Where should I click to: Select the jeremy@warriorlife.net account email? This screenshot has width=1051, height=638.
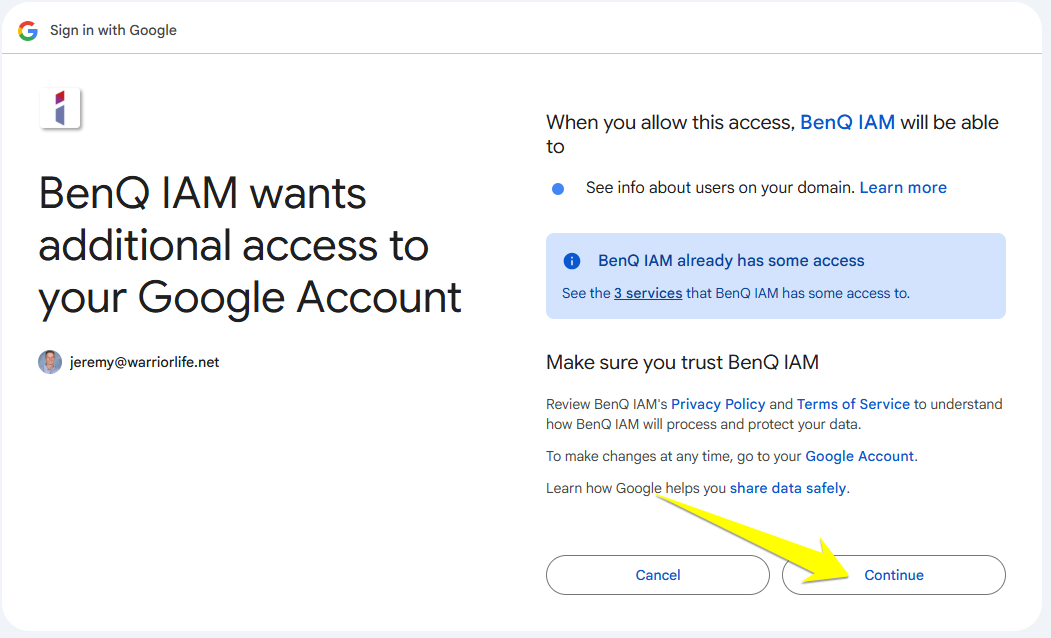(144, 362)
